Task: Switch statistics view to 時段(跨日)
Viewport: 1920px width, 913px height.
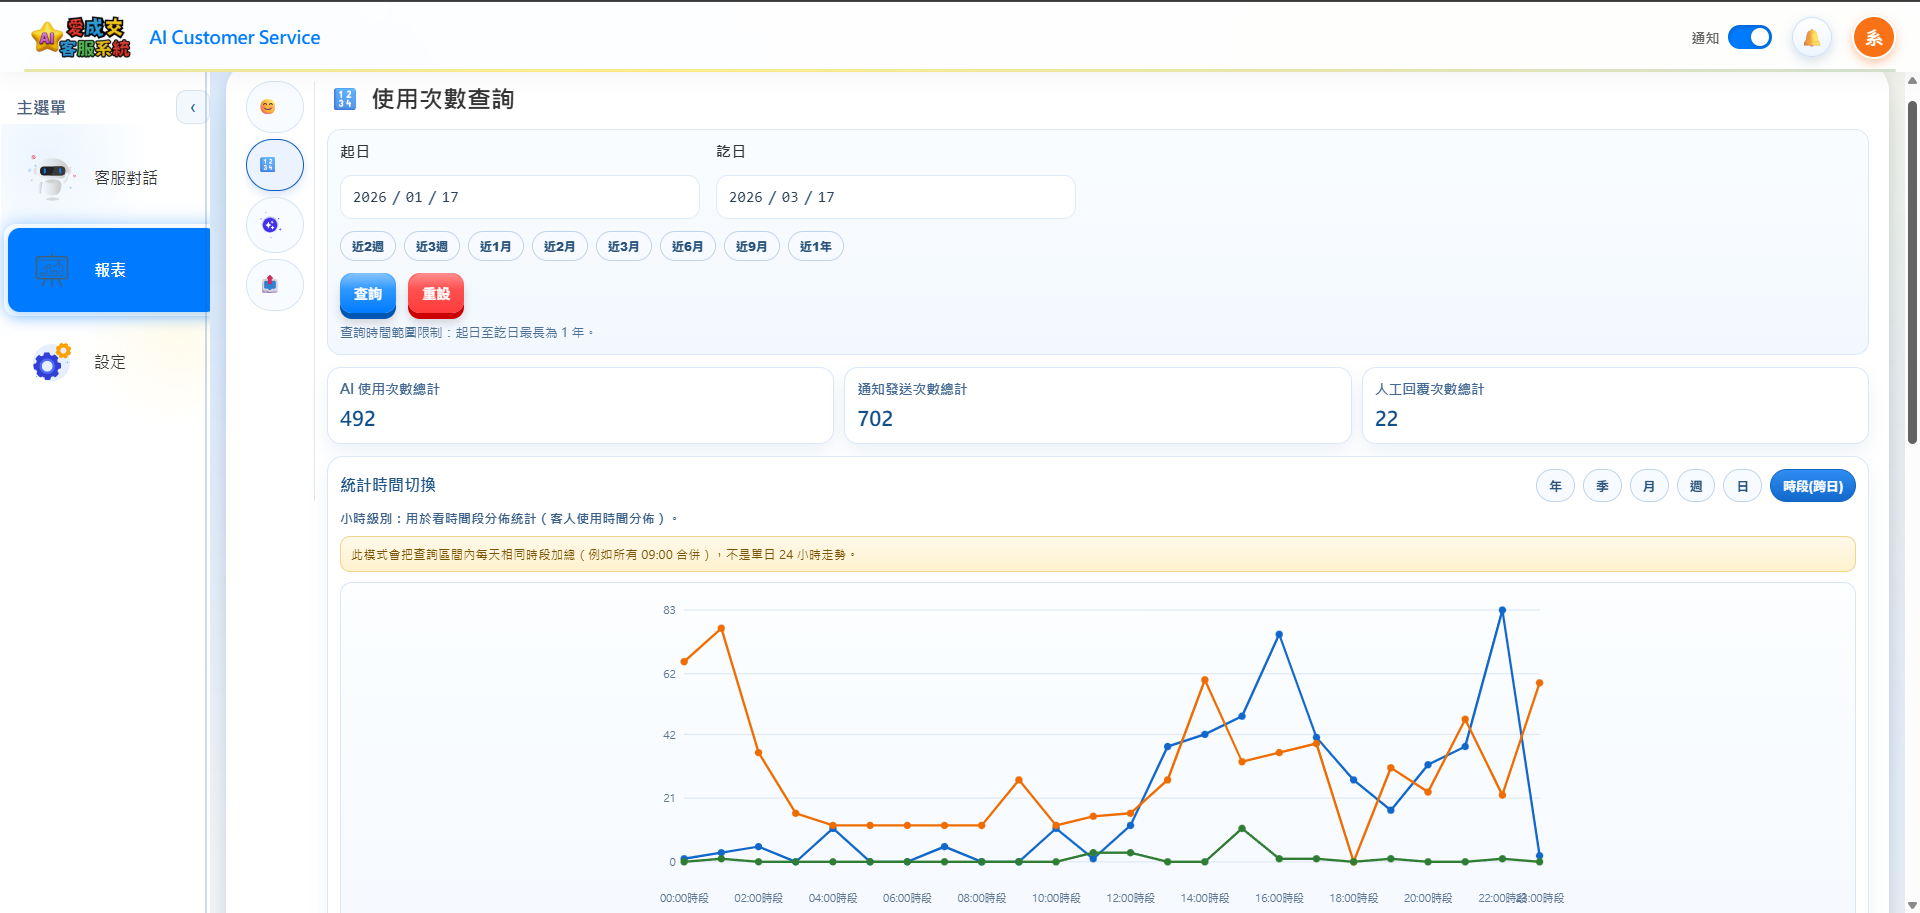Action: 1812,486
